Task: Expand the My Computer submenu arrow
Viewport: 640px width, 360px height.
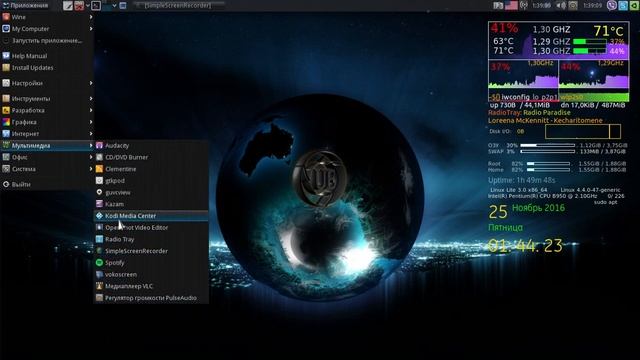Action: tap(91, 29)
